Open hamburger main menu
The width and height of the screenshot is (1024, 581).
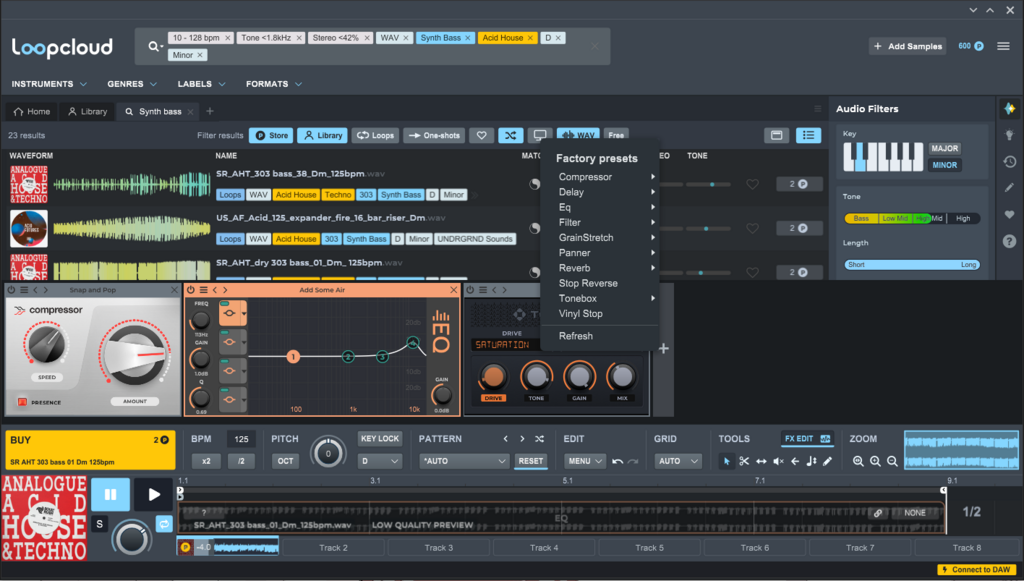click(1003, 46)
